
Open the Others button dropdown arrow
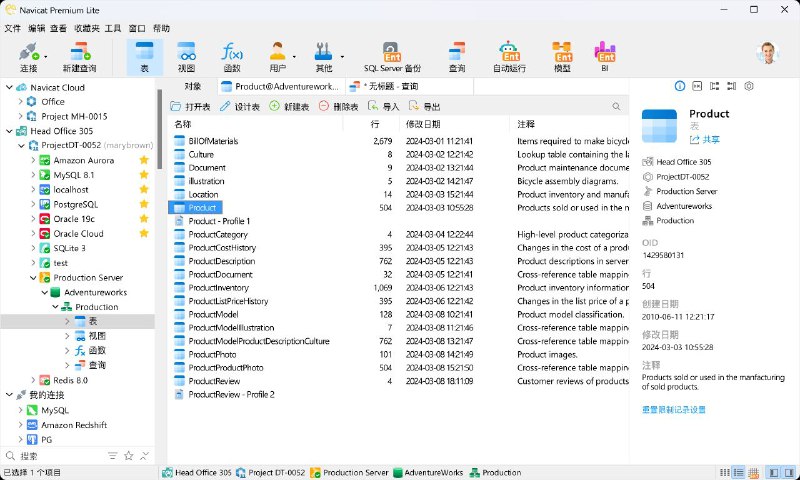pyautogui.click(x=342, y=57)
